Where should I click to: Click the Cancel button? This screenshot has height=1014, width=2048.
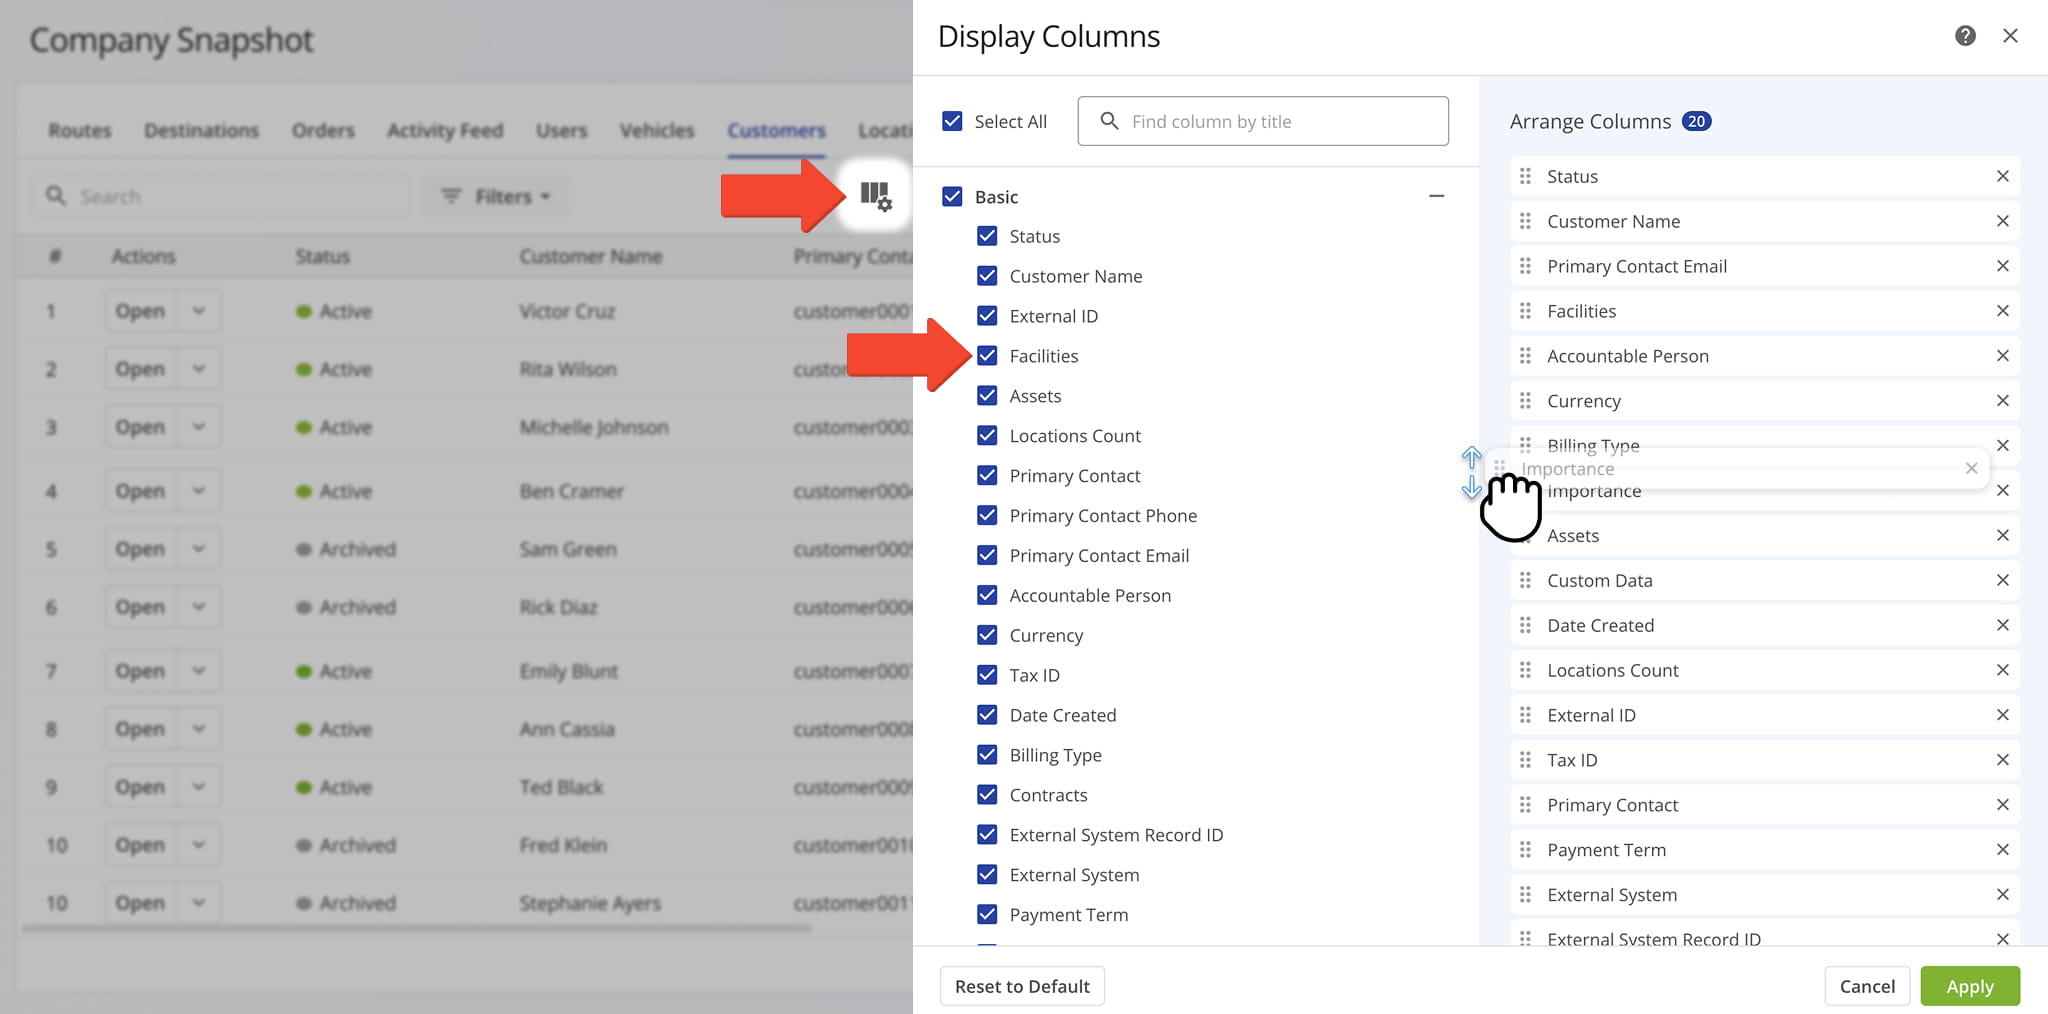click(1867, 986)
